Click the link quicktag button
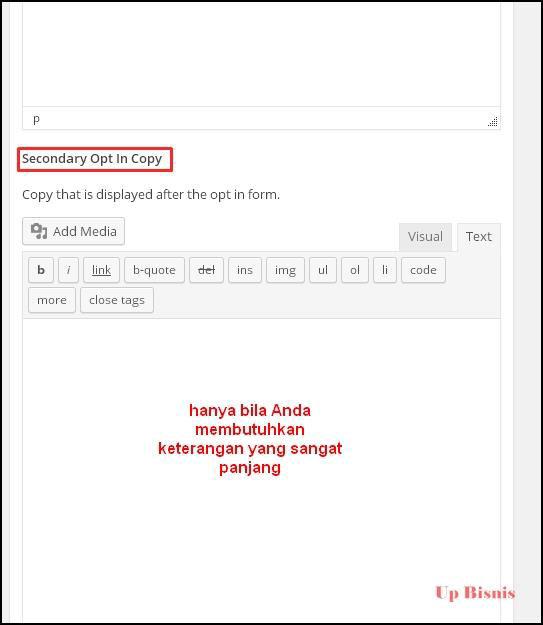This screenshot has height=625, width=543. pyautogui.click(x=101, y=270)
